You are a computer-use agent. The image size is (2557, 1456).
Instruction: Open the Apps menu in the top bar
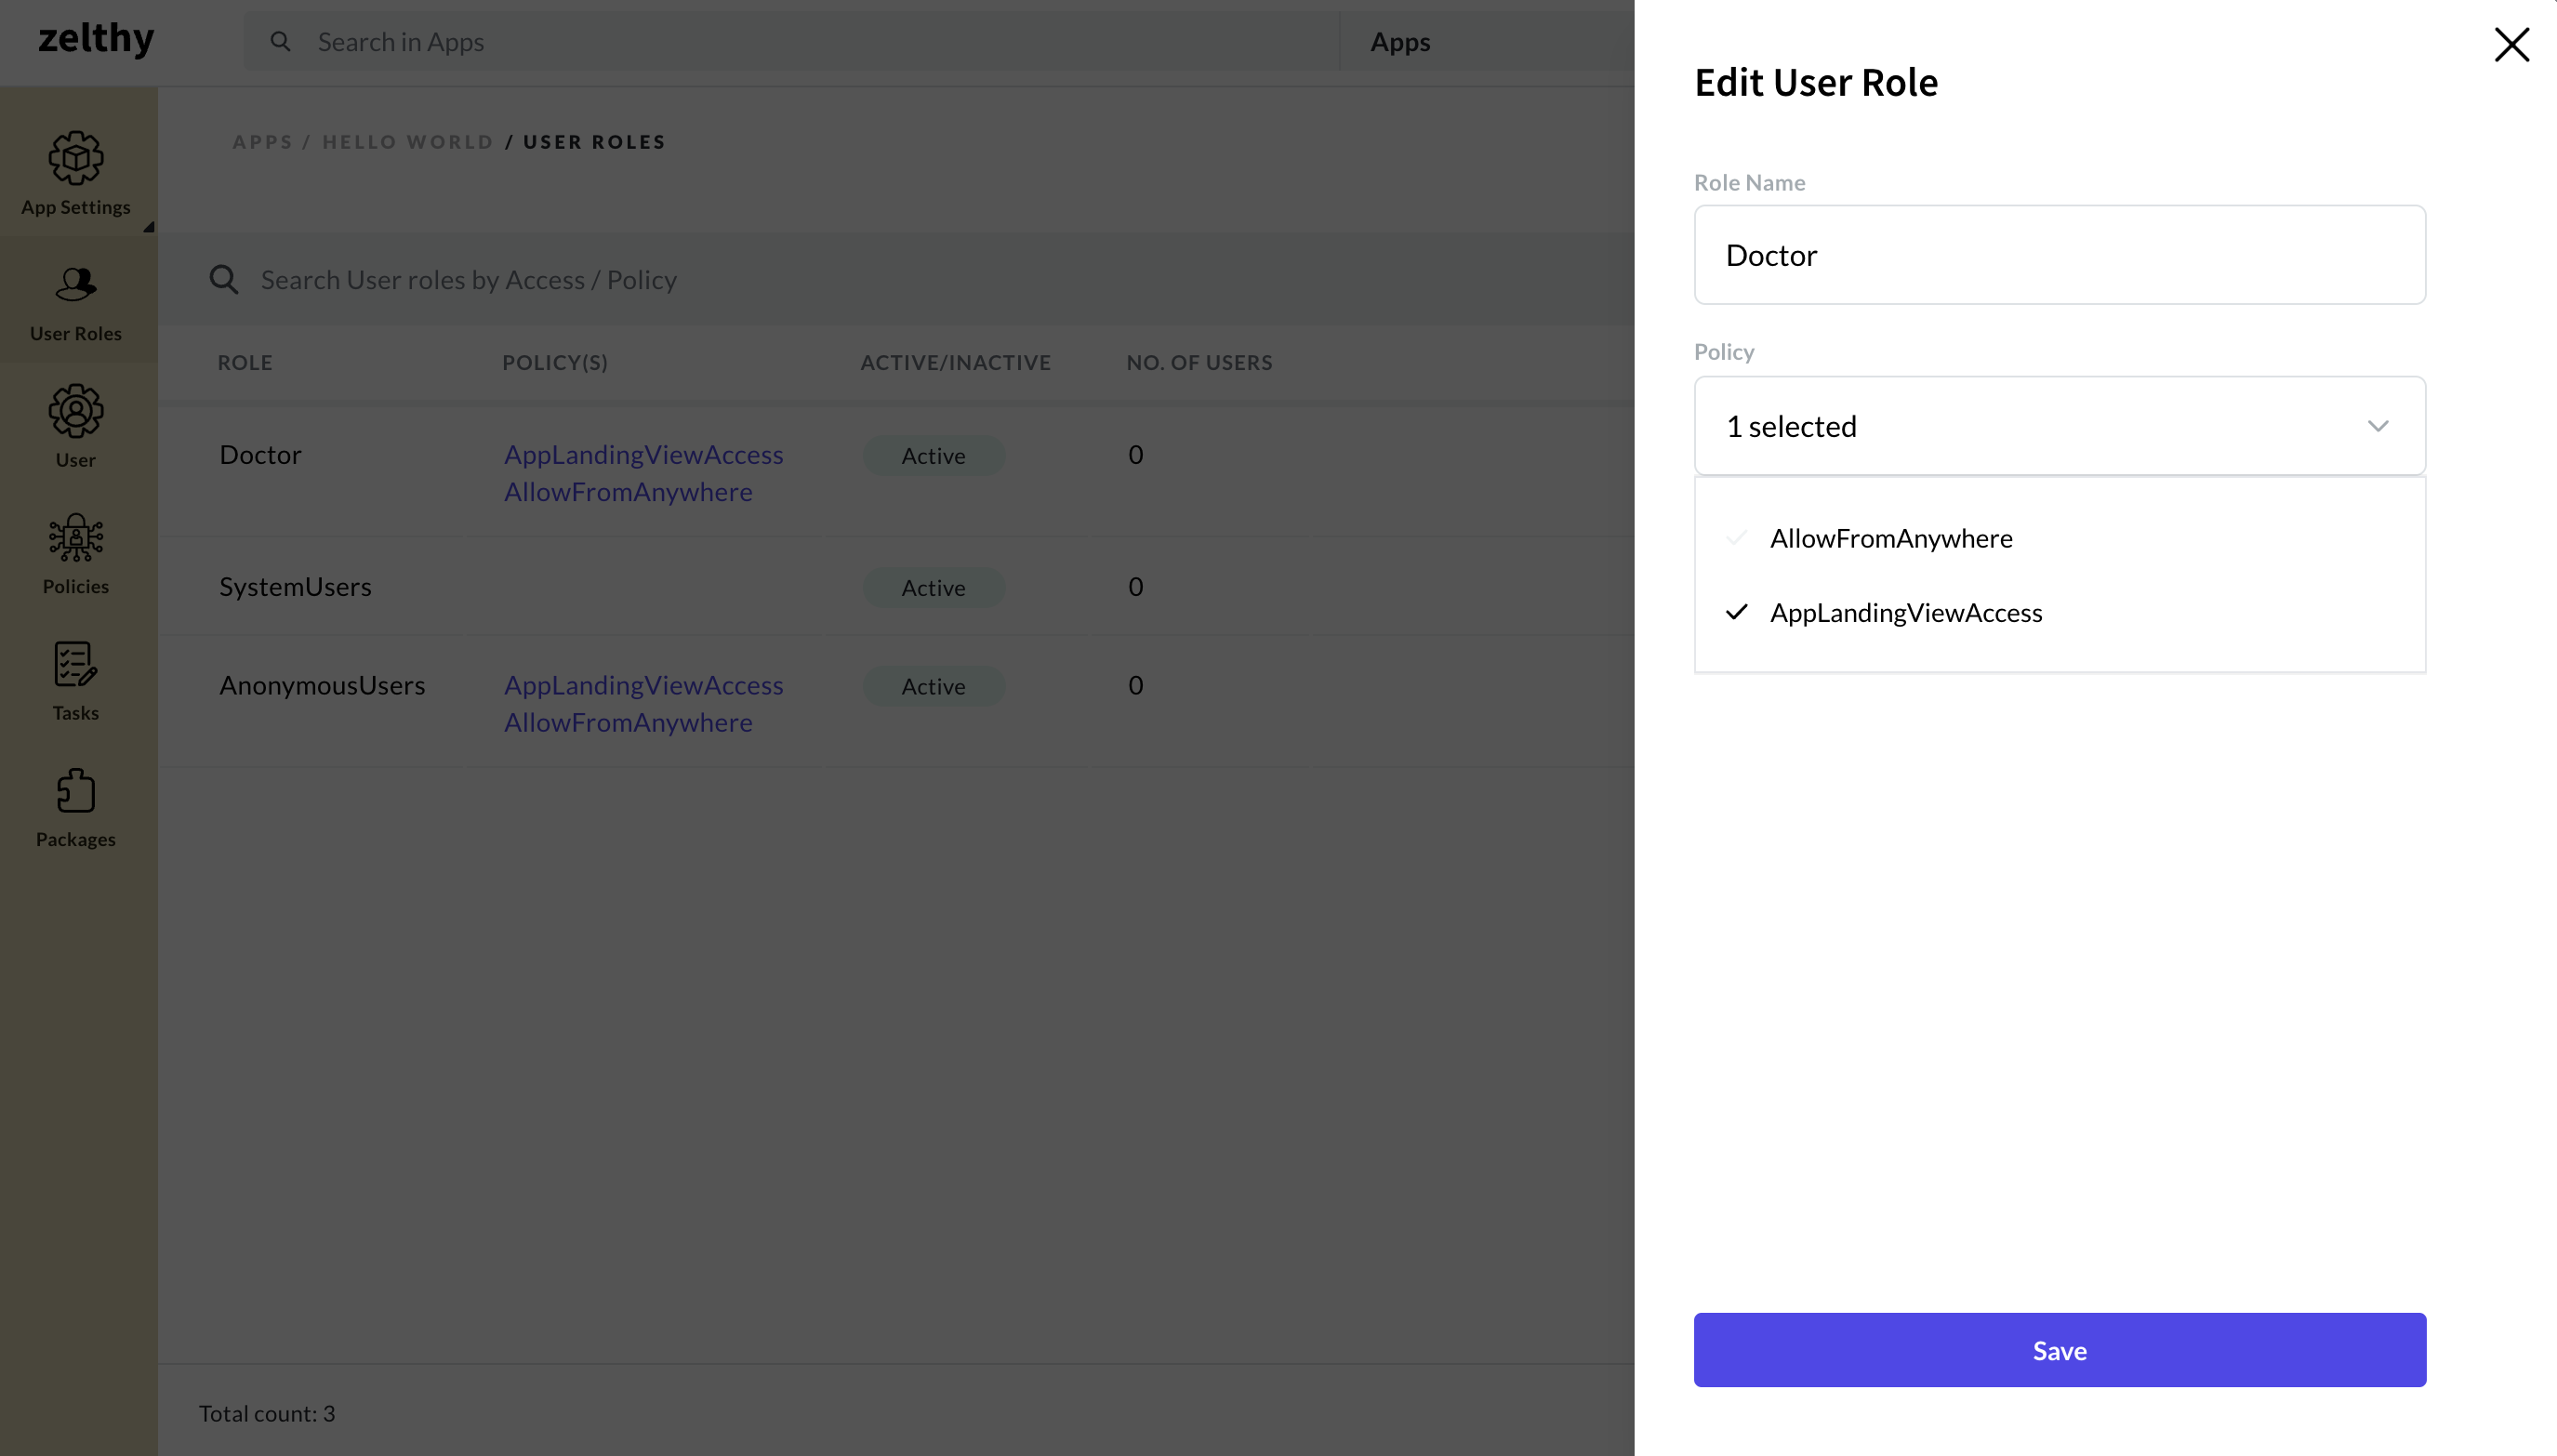(x=1399, y=42)
